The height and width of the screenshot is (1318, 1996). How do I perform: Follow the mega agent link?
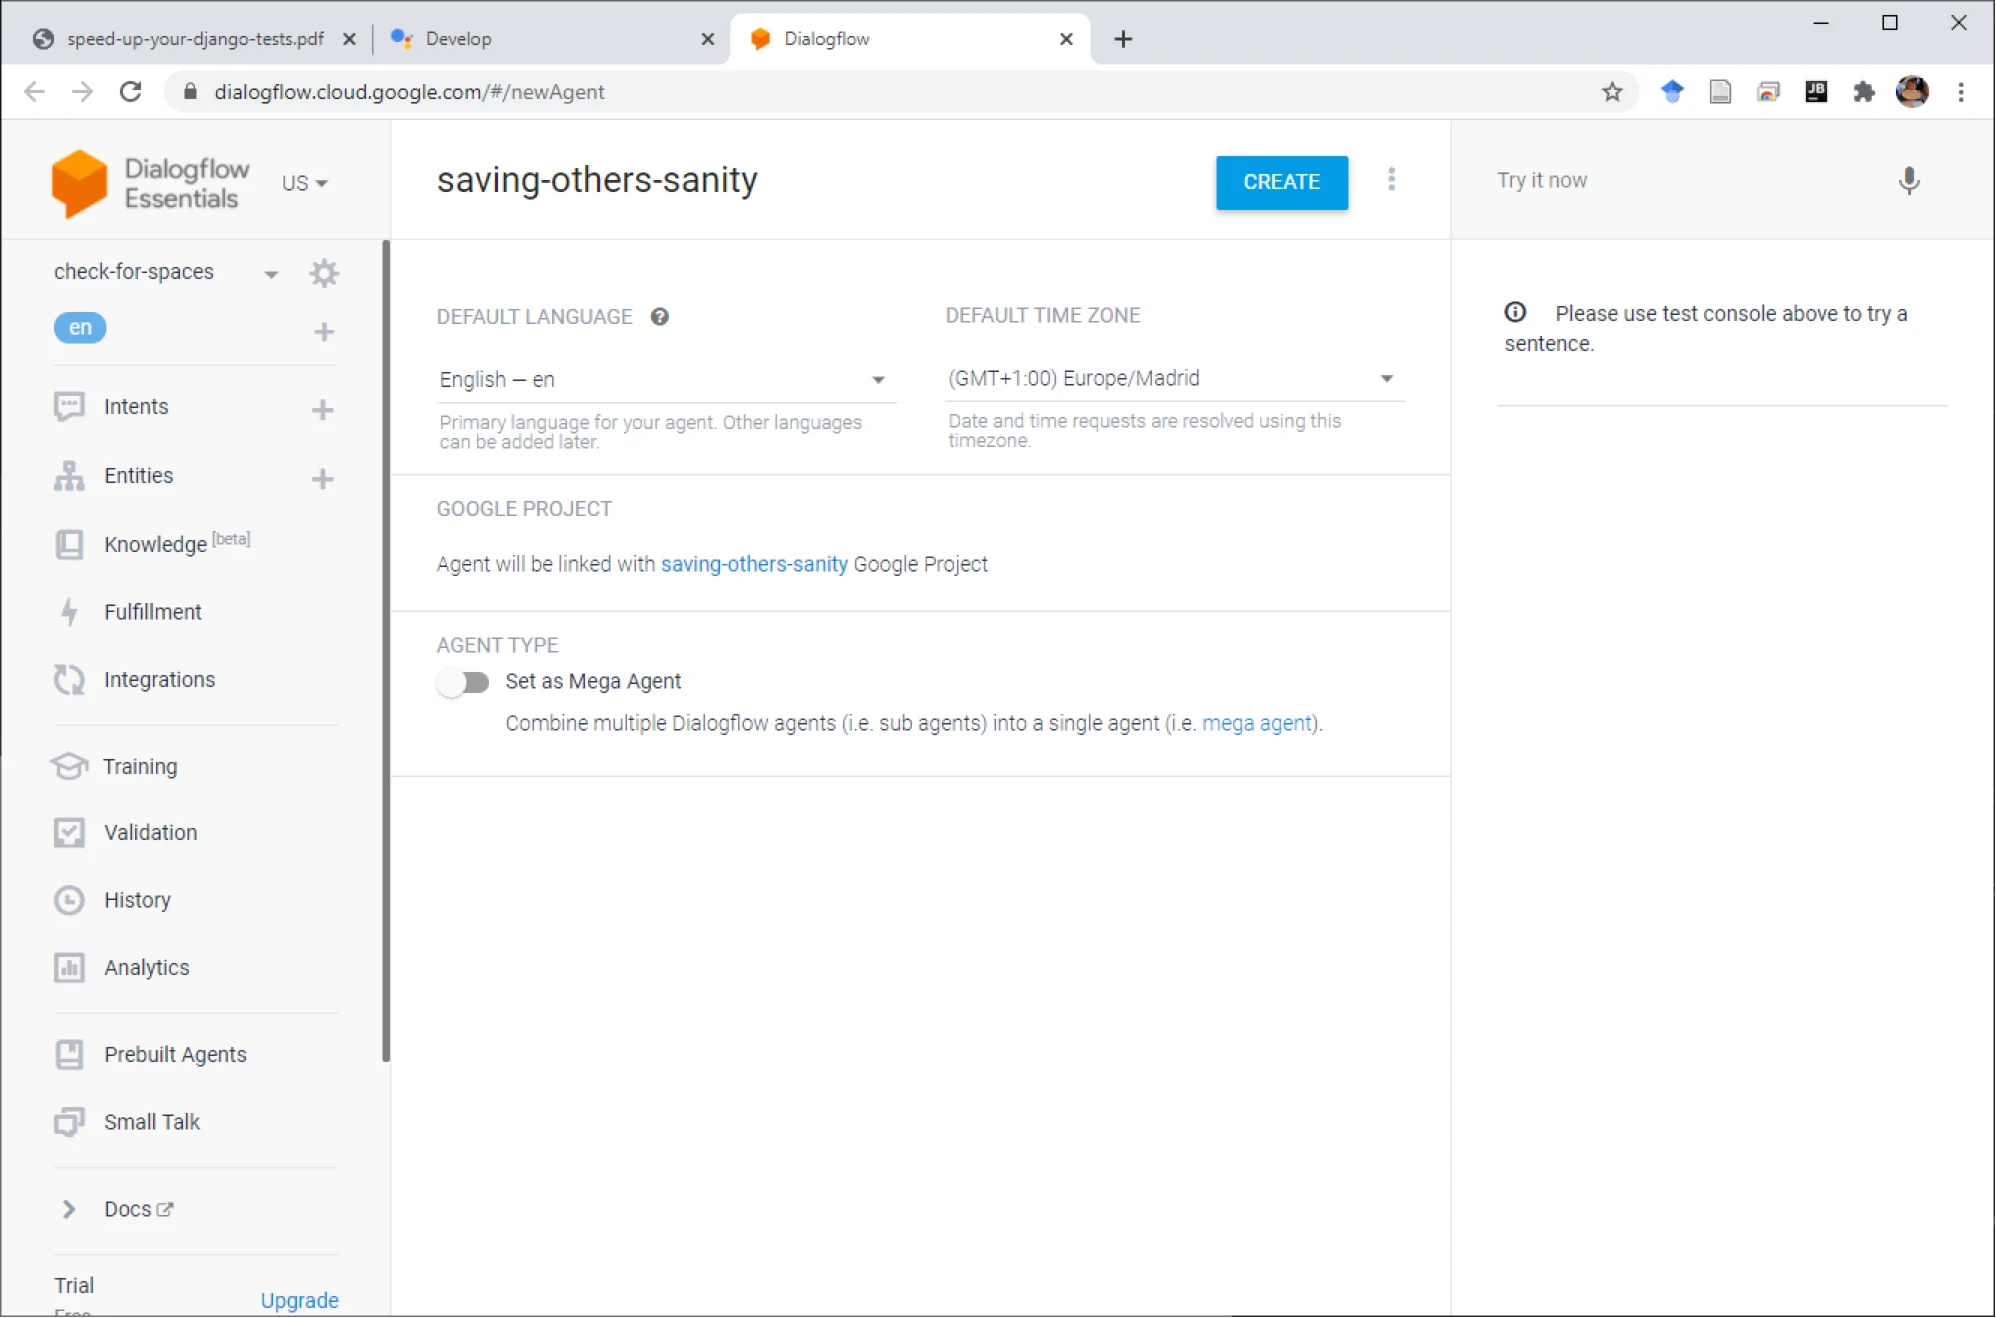tap(1257, 723)
